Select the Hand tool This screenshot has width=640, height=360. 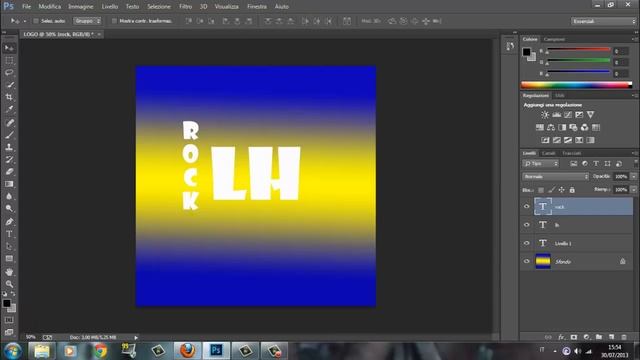pyautogui.click(x=9, y=272)
